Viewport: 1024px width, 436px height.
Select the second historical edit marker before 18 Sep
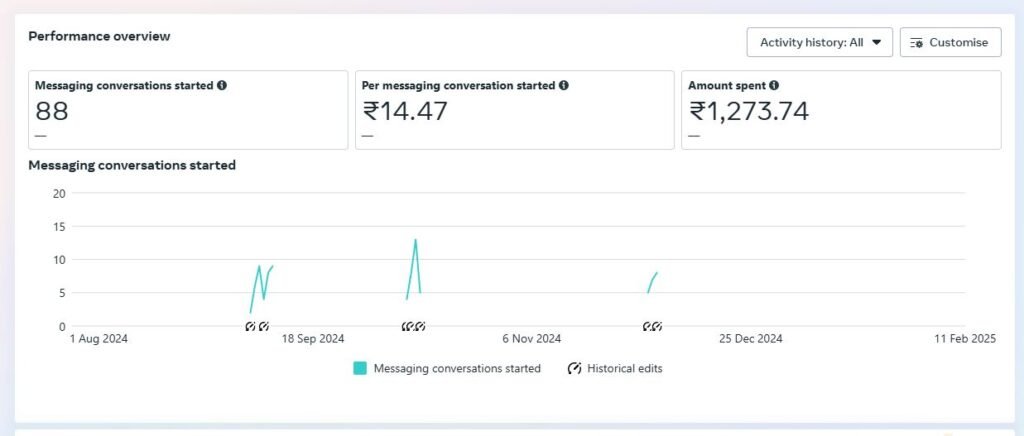[264, 326]
